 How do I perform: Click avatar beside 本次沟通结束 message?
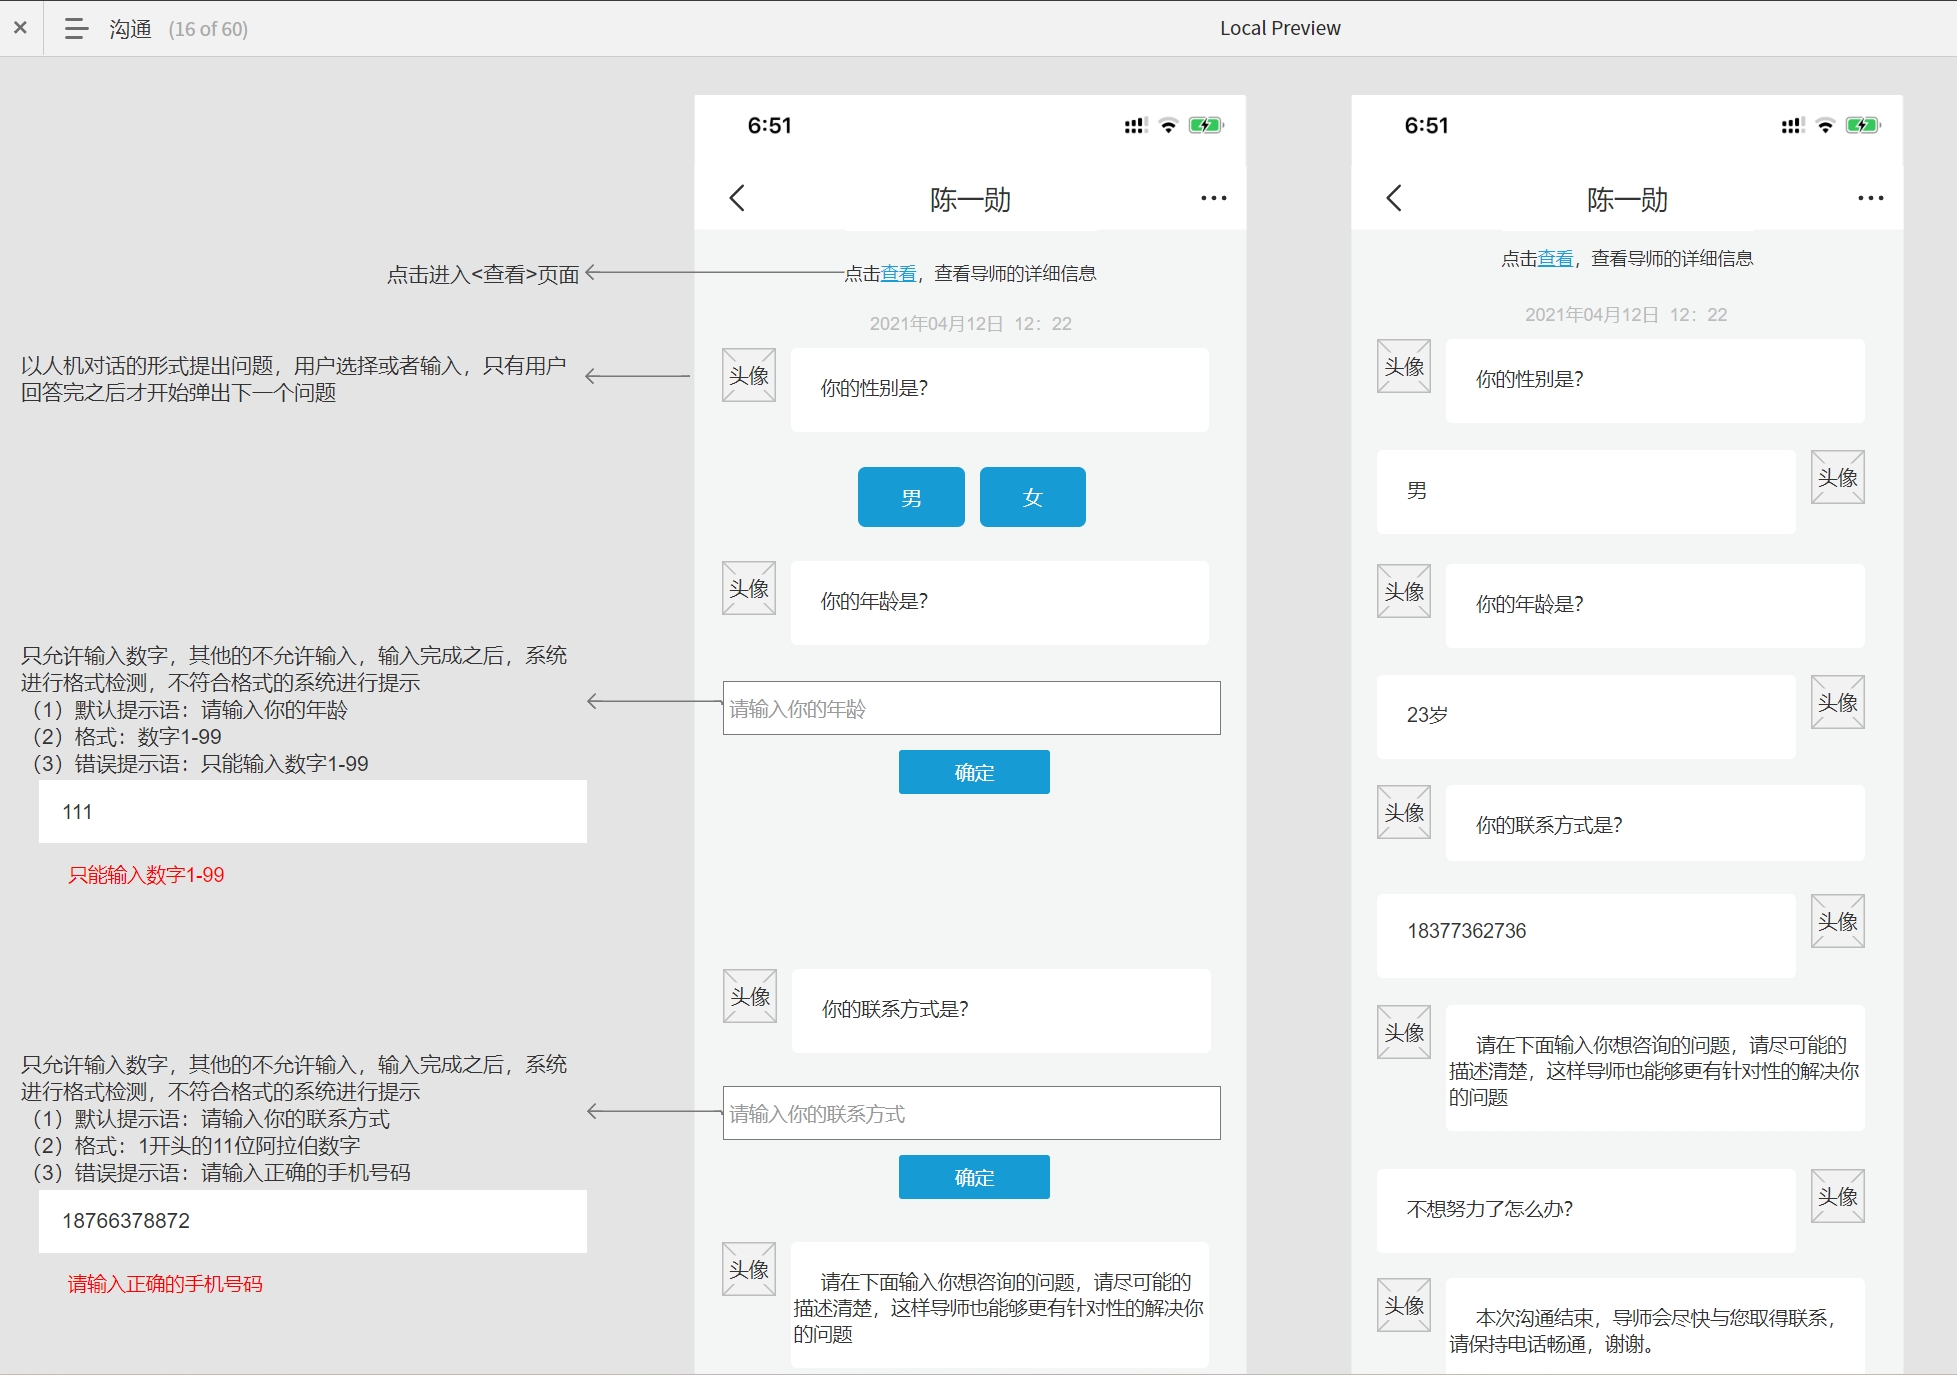click(1404, 1305)
